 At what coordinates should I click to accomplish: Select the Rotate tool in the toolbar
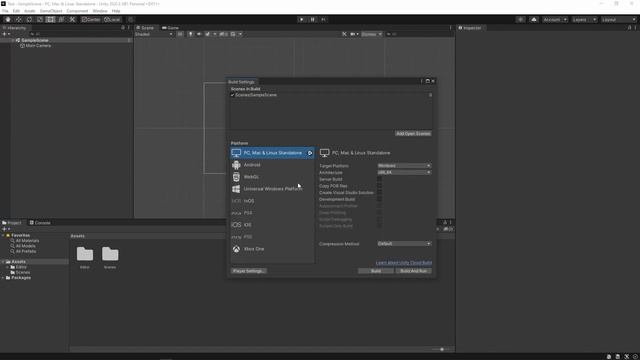click(29, 20)
